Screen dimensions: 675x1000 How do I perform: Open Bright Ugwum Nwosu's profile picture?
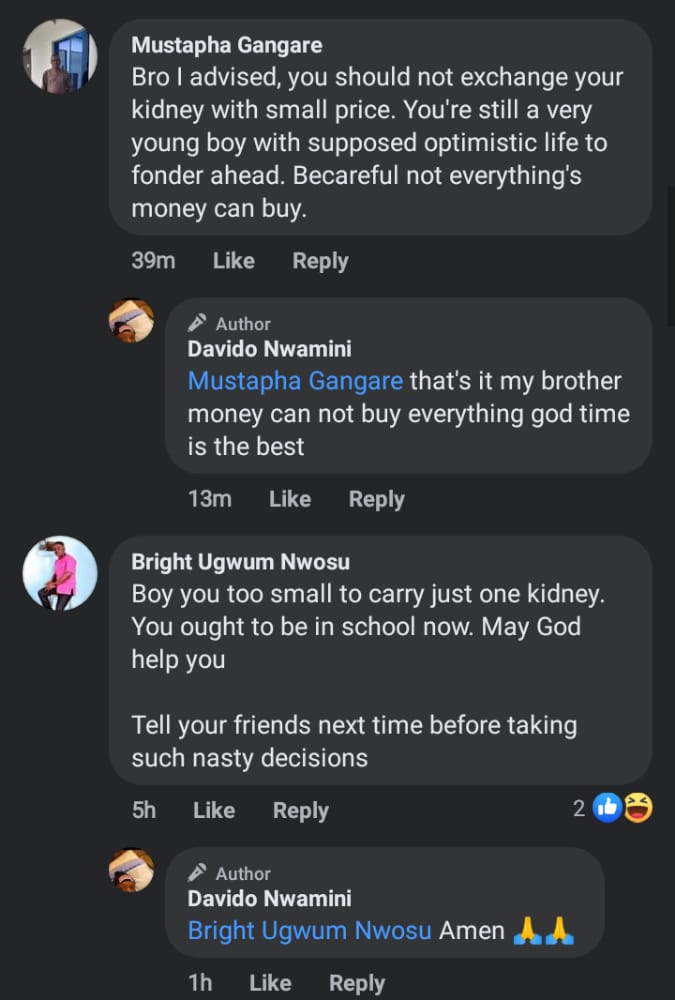59,573
